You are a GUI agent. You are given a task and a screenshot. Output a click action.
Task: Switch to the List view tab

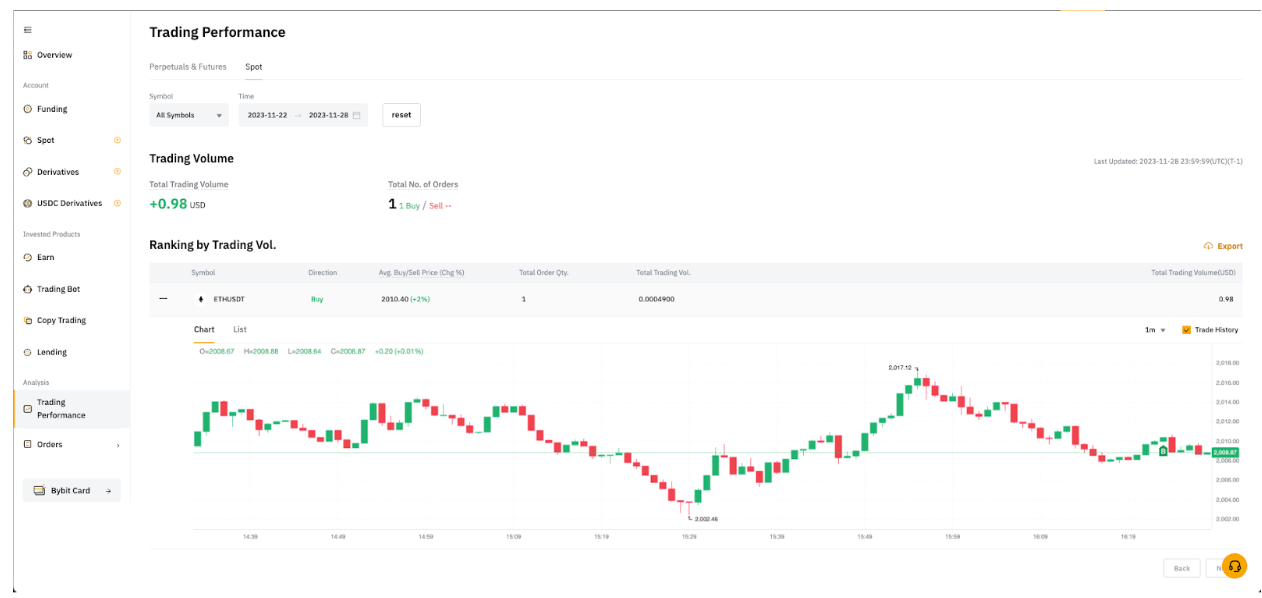240,329
